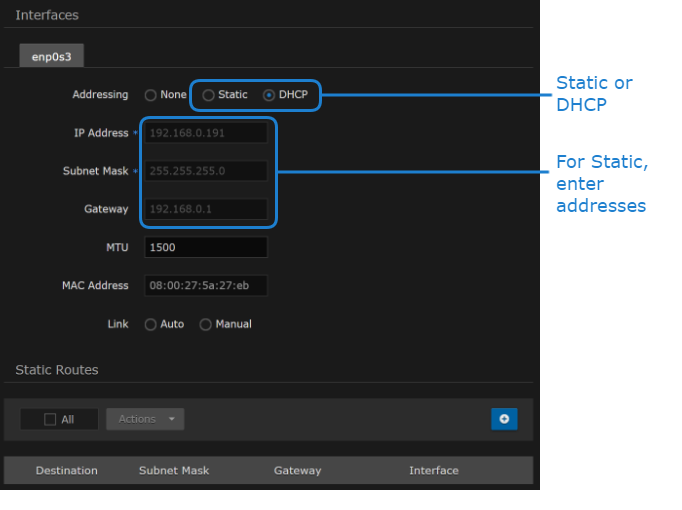
Task: Select the Static addressing option
Action: click(208, 96)
